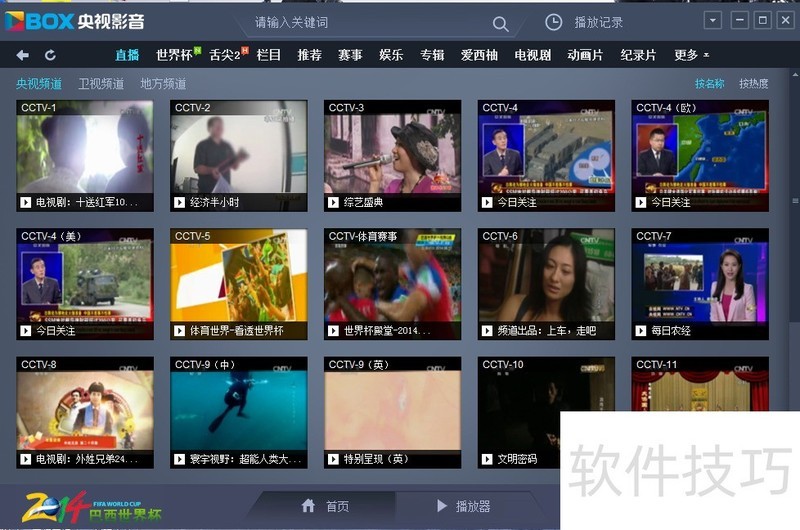The width and height of the screenshot is (800, 530).
Task: Open the 舌尖2 menu tab
Action: pos(227,55)
